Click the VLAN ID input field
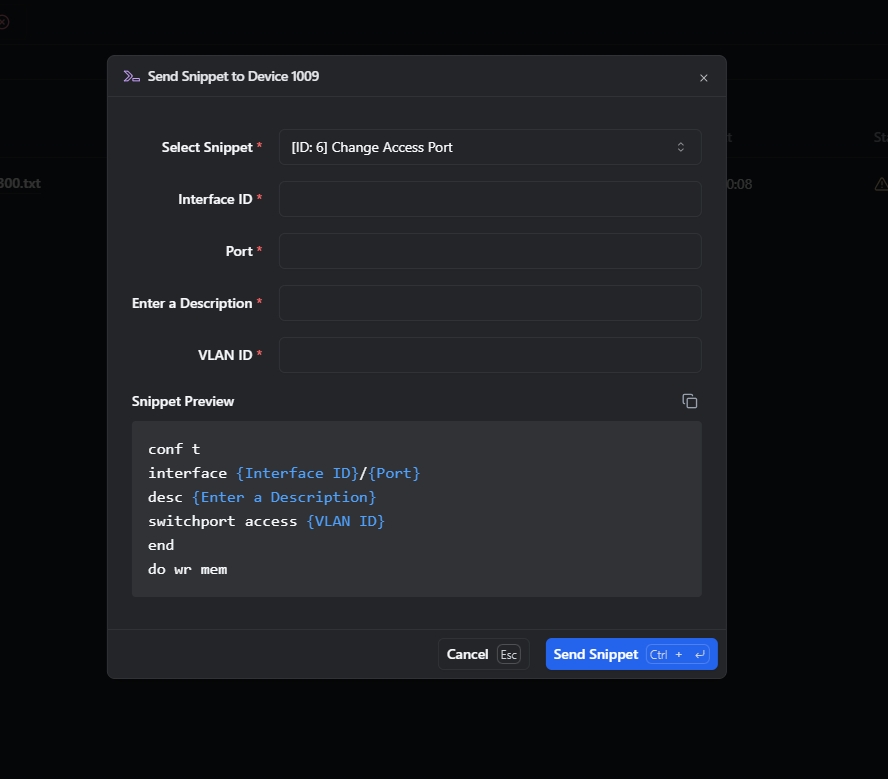 point(490,356)
